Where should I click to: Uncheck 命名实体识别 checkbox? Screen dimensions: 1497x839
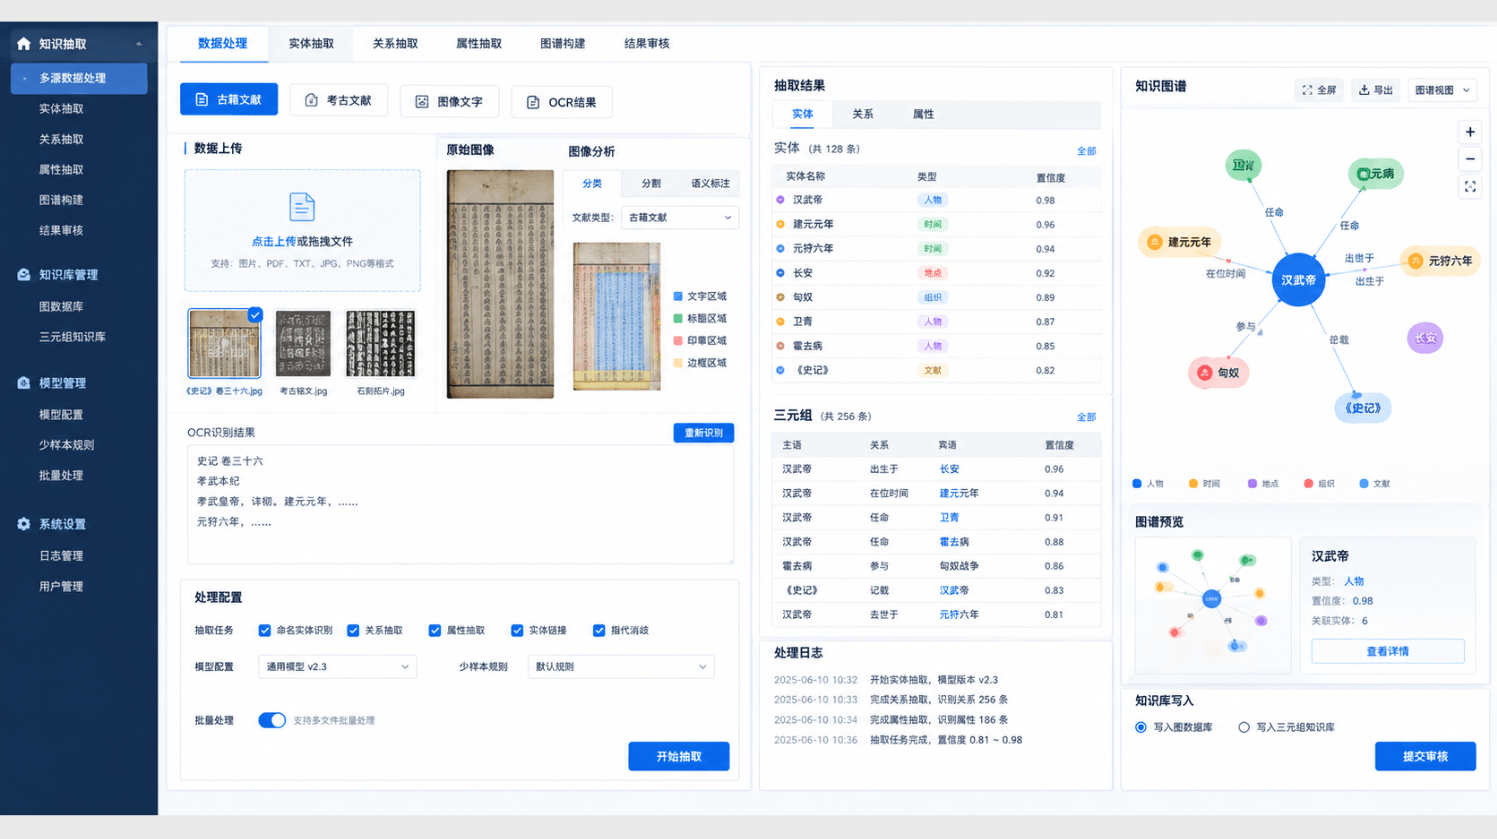pyautogui.click(x=265, y=631)
